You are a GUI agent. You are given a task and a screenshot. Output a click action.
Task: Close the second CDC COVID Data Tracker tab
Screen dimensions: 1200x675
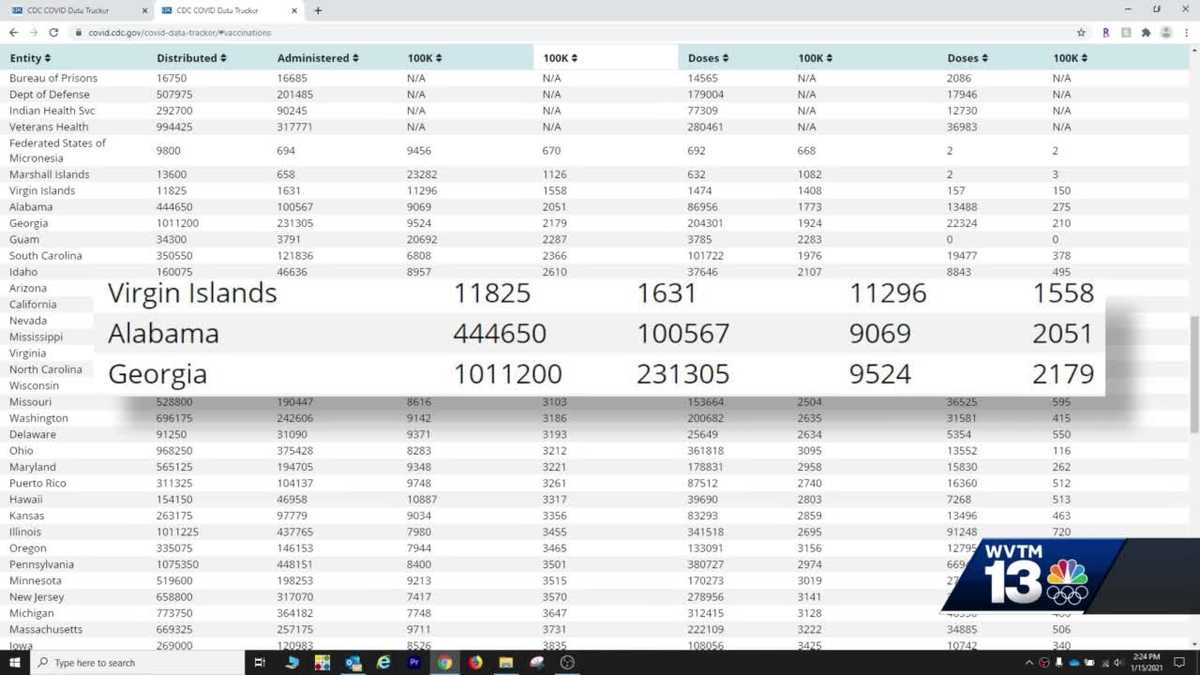pyautogui.click(x=295, y=10)
